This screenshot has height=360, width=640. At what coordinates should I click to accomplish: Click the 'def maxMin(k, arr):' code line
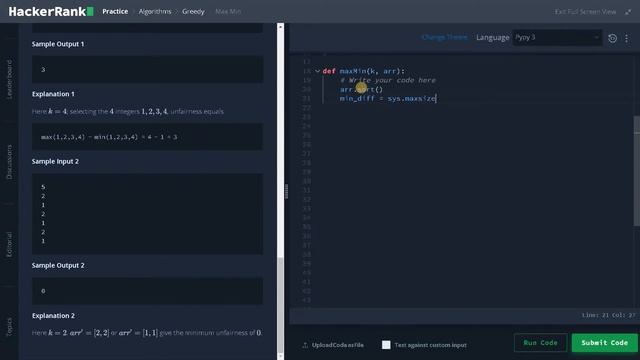(x=363, y=71)
